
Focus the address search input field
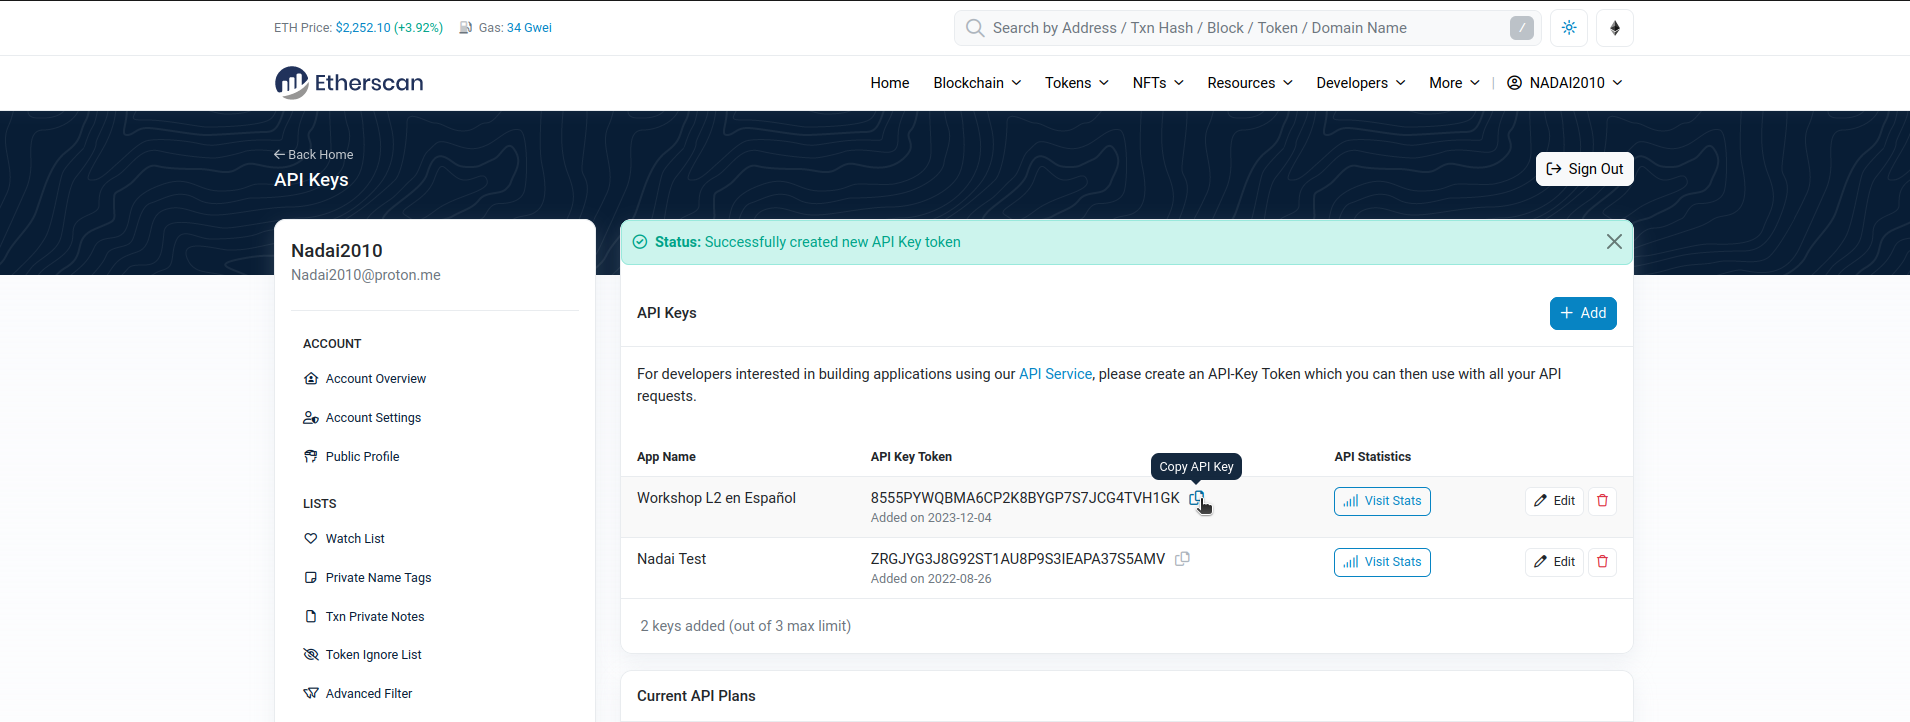click(1247, 28)
